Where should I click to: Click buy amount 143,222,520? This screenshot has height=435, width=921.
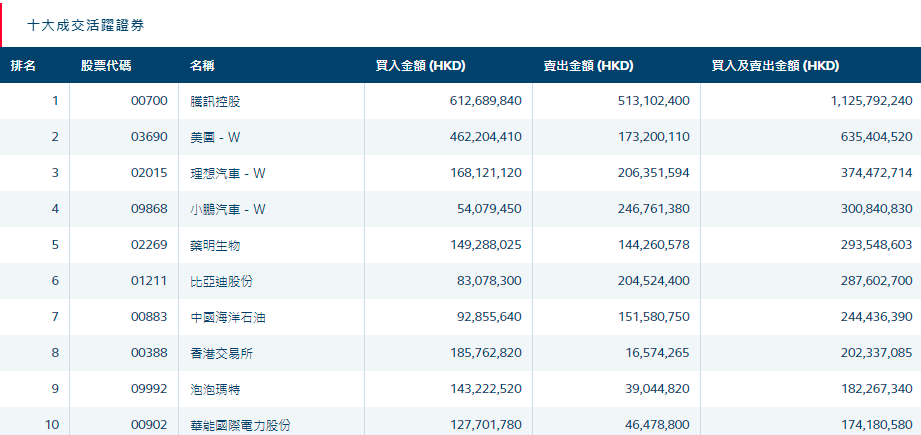(486, 389)
